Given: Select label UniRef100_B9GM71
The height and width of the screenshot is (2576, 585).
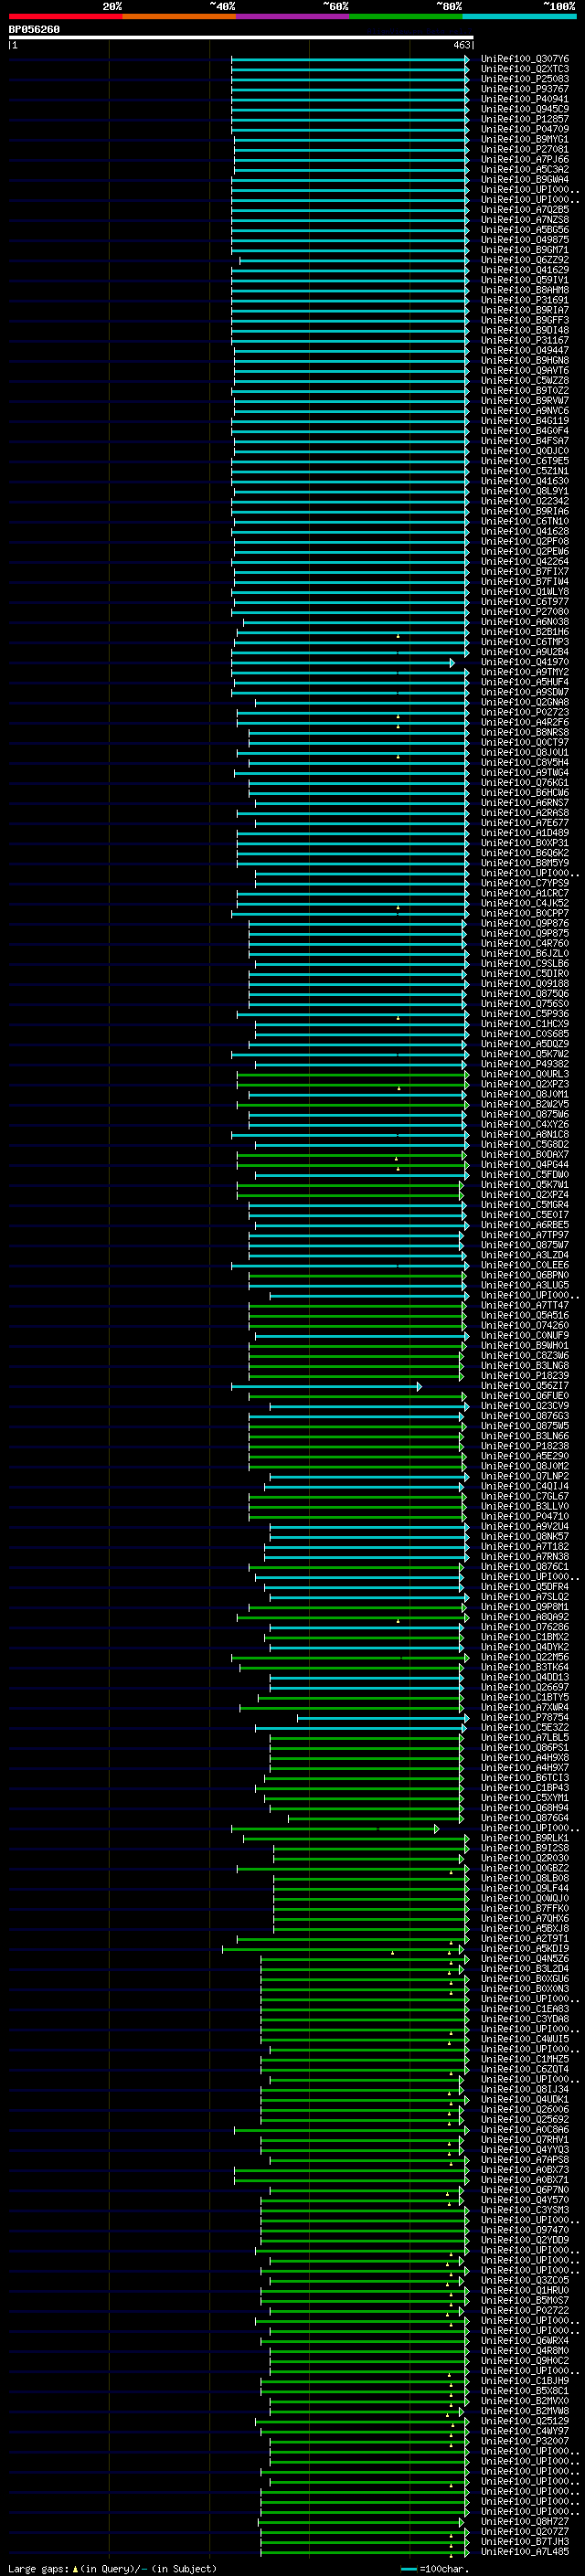Looking at the screenshot, I should pos(525,250).
